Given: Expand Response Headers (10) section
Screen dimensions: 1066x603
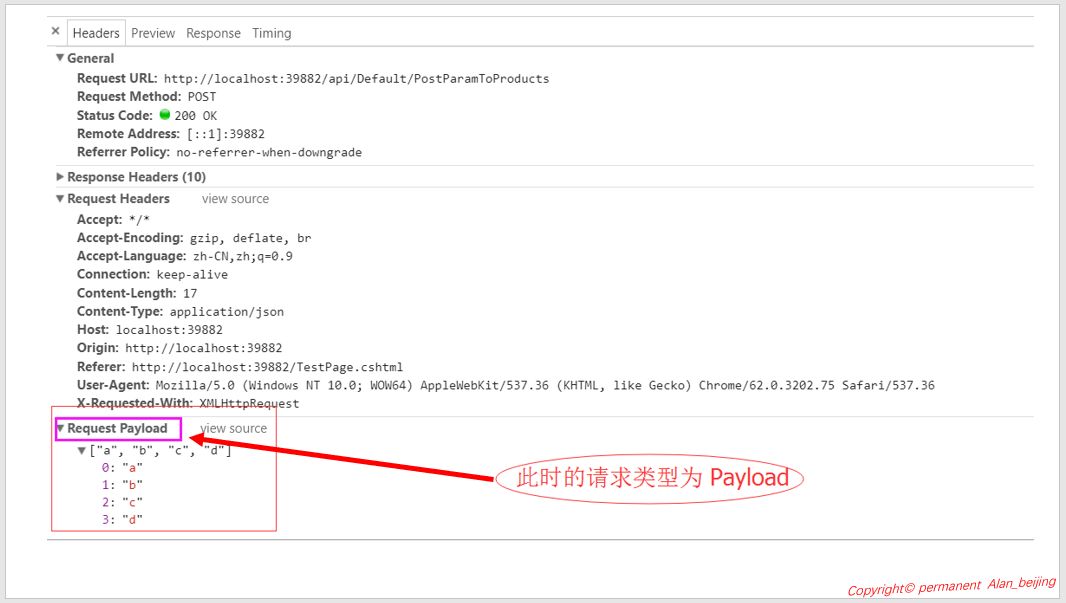Looking at the screenshot, I should tap(60, 177).
